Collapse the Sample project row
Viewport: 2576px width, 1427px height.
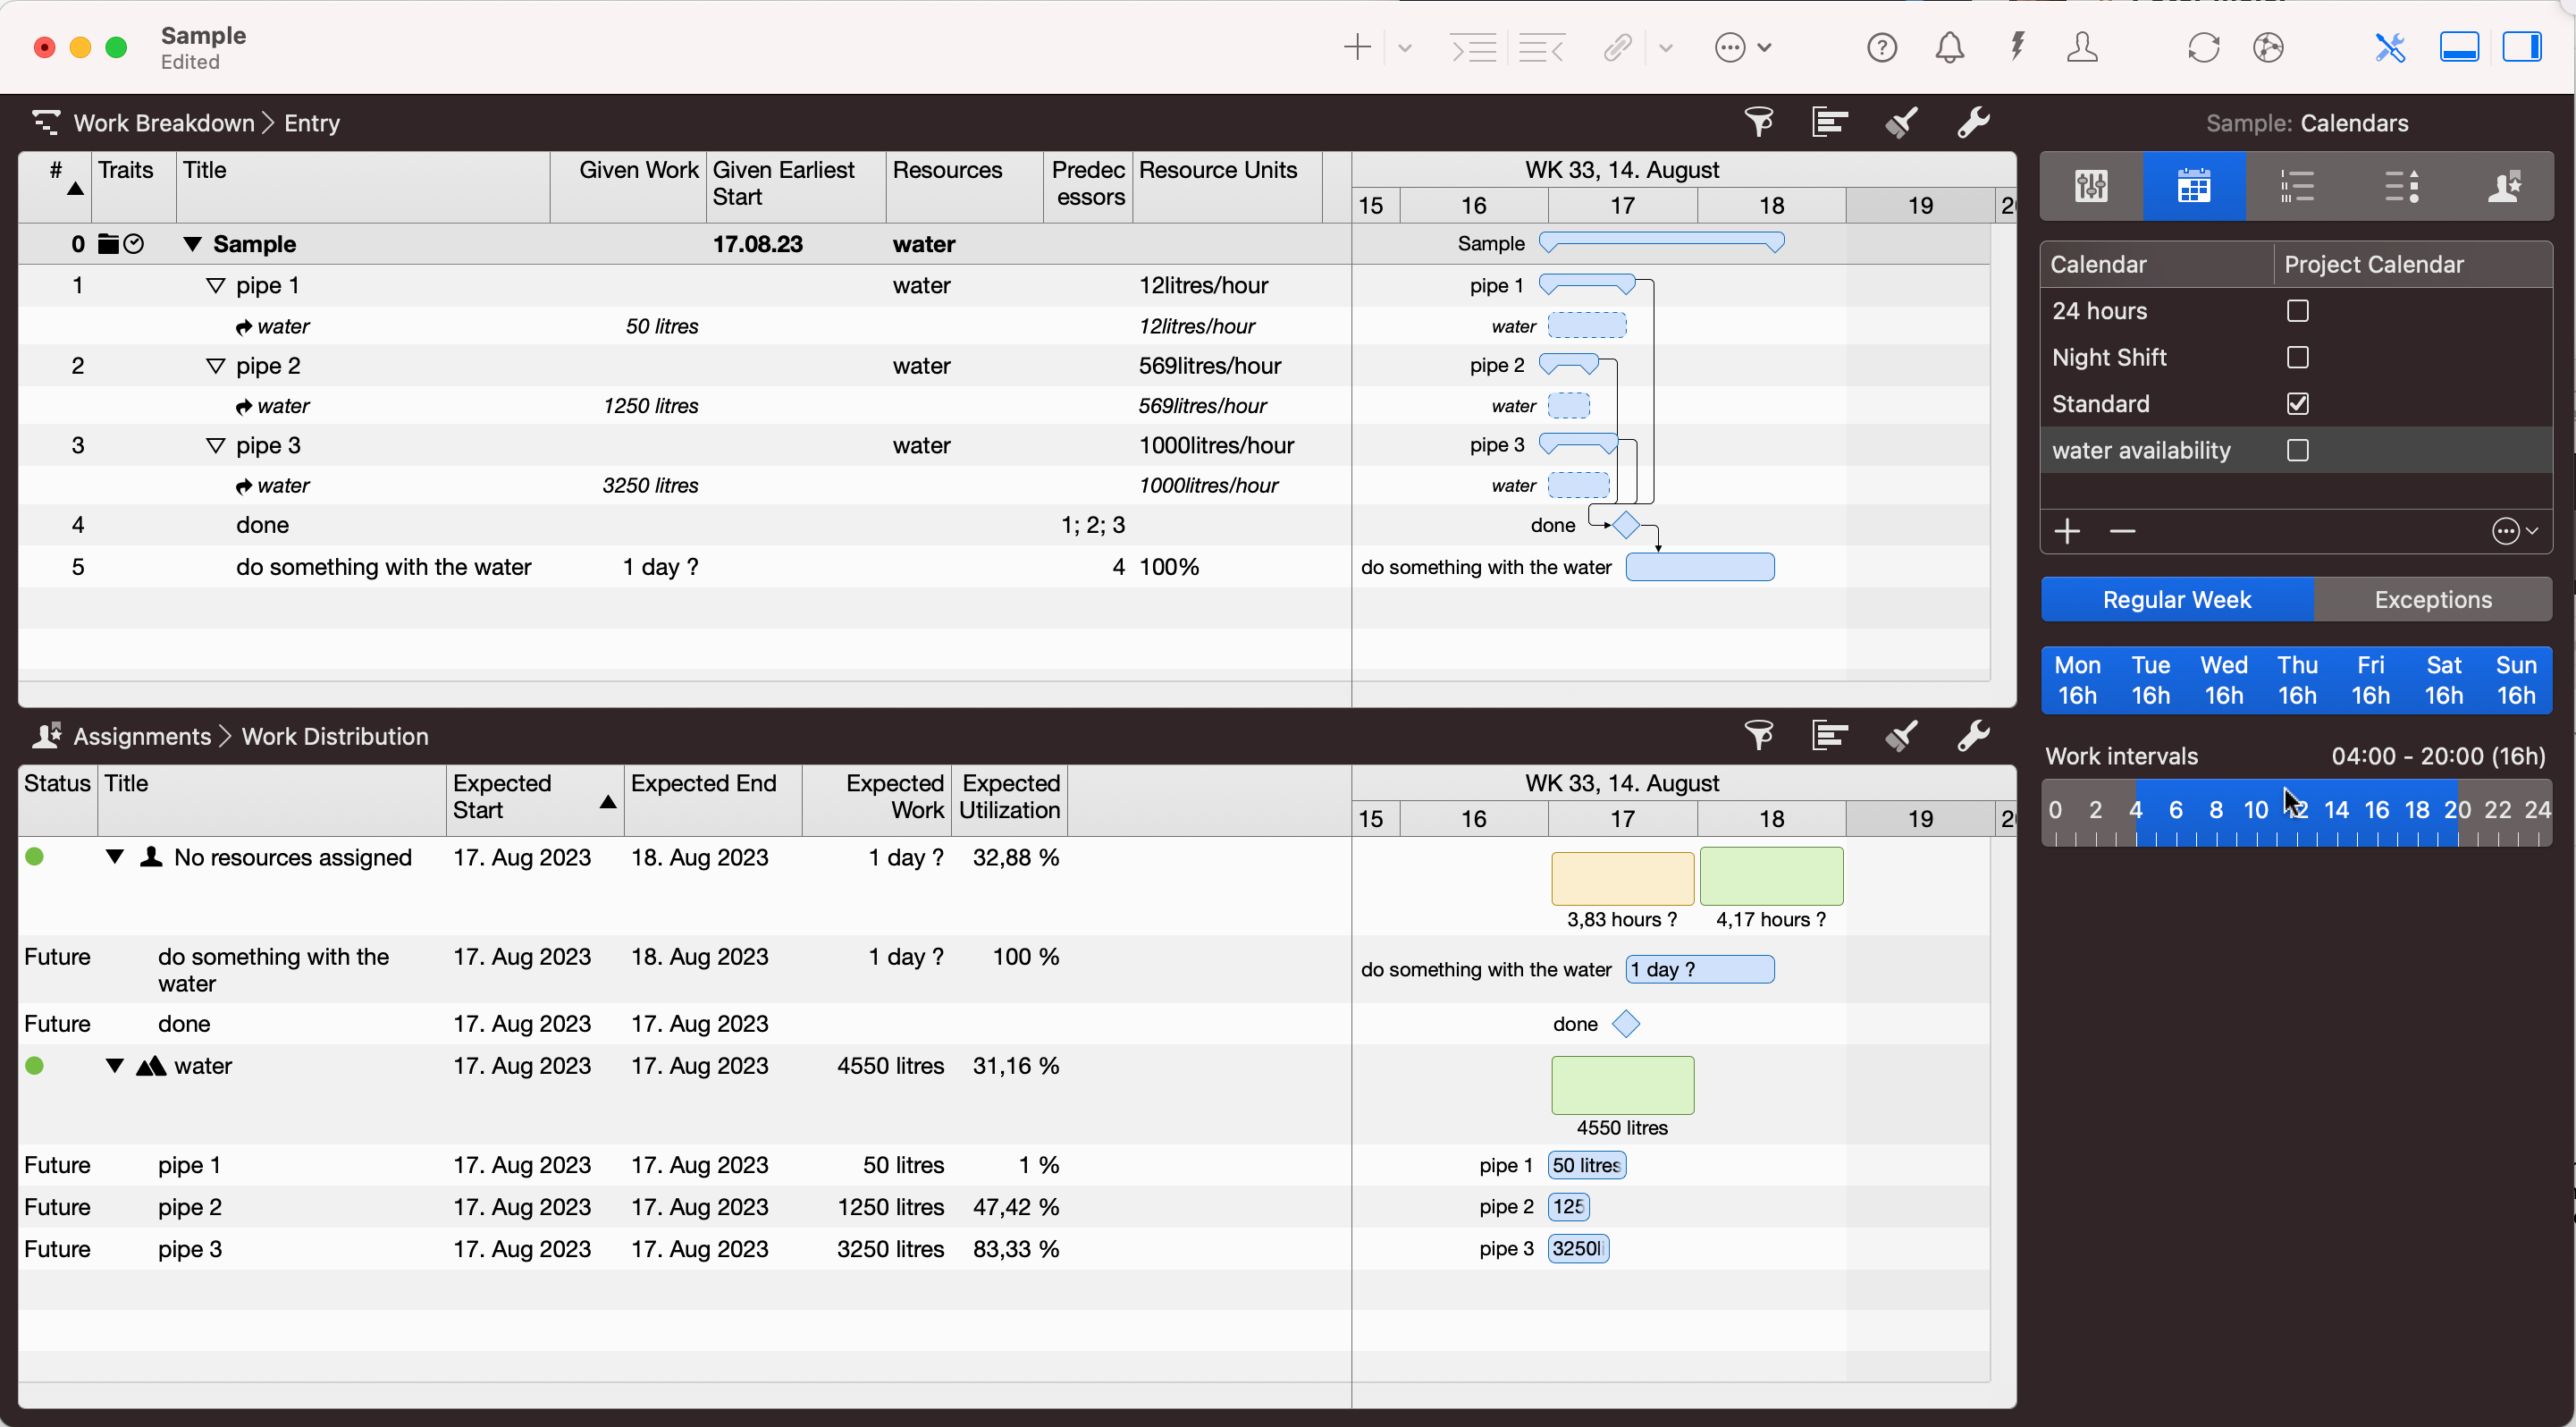pos(193,244)
